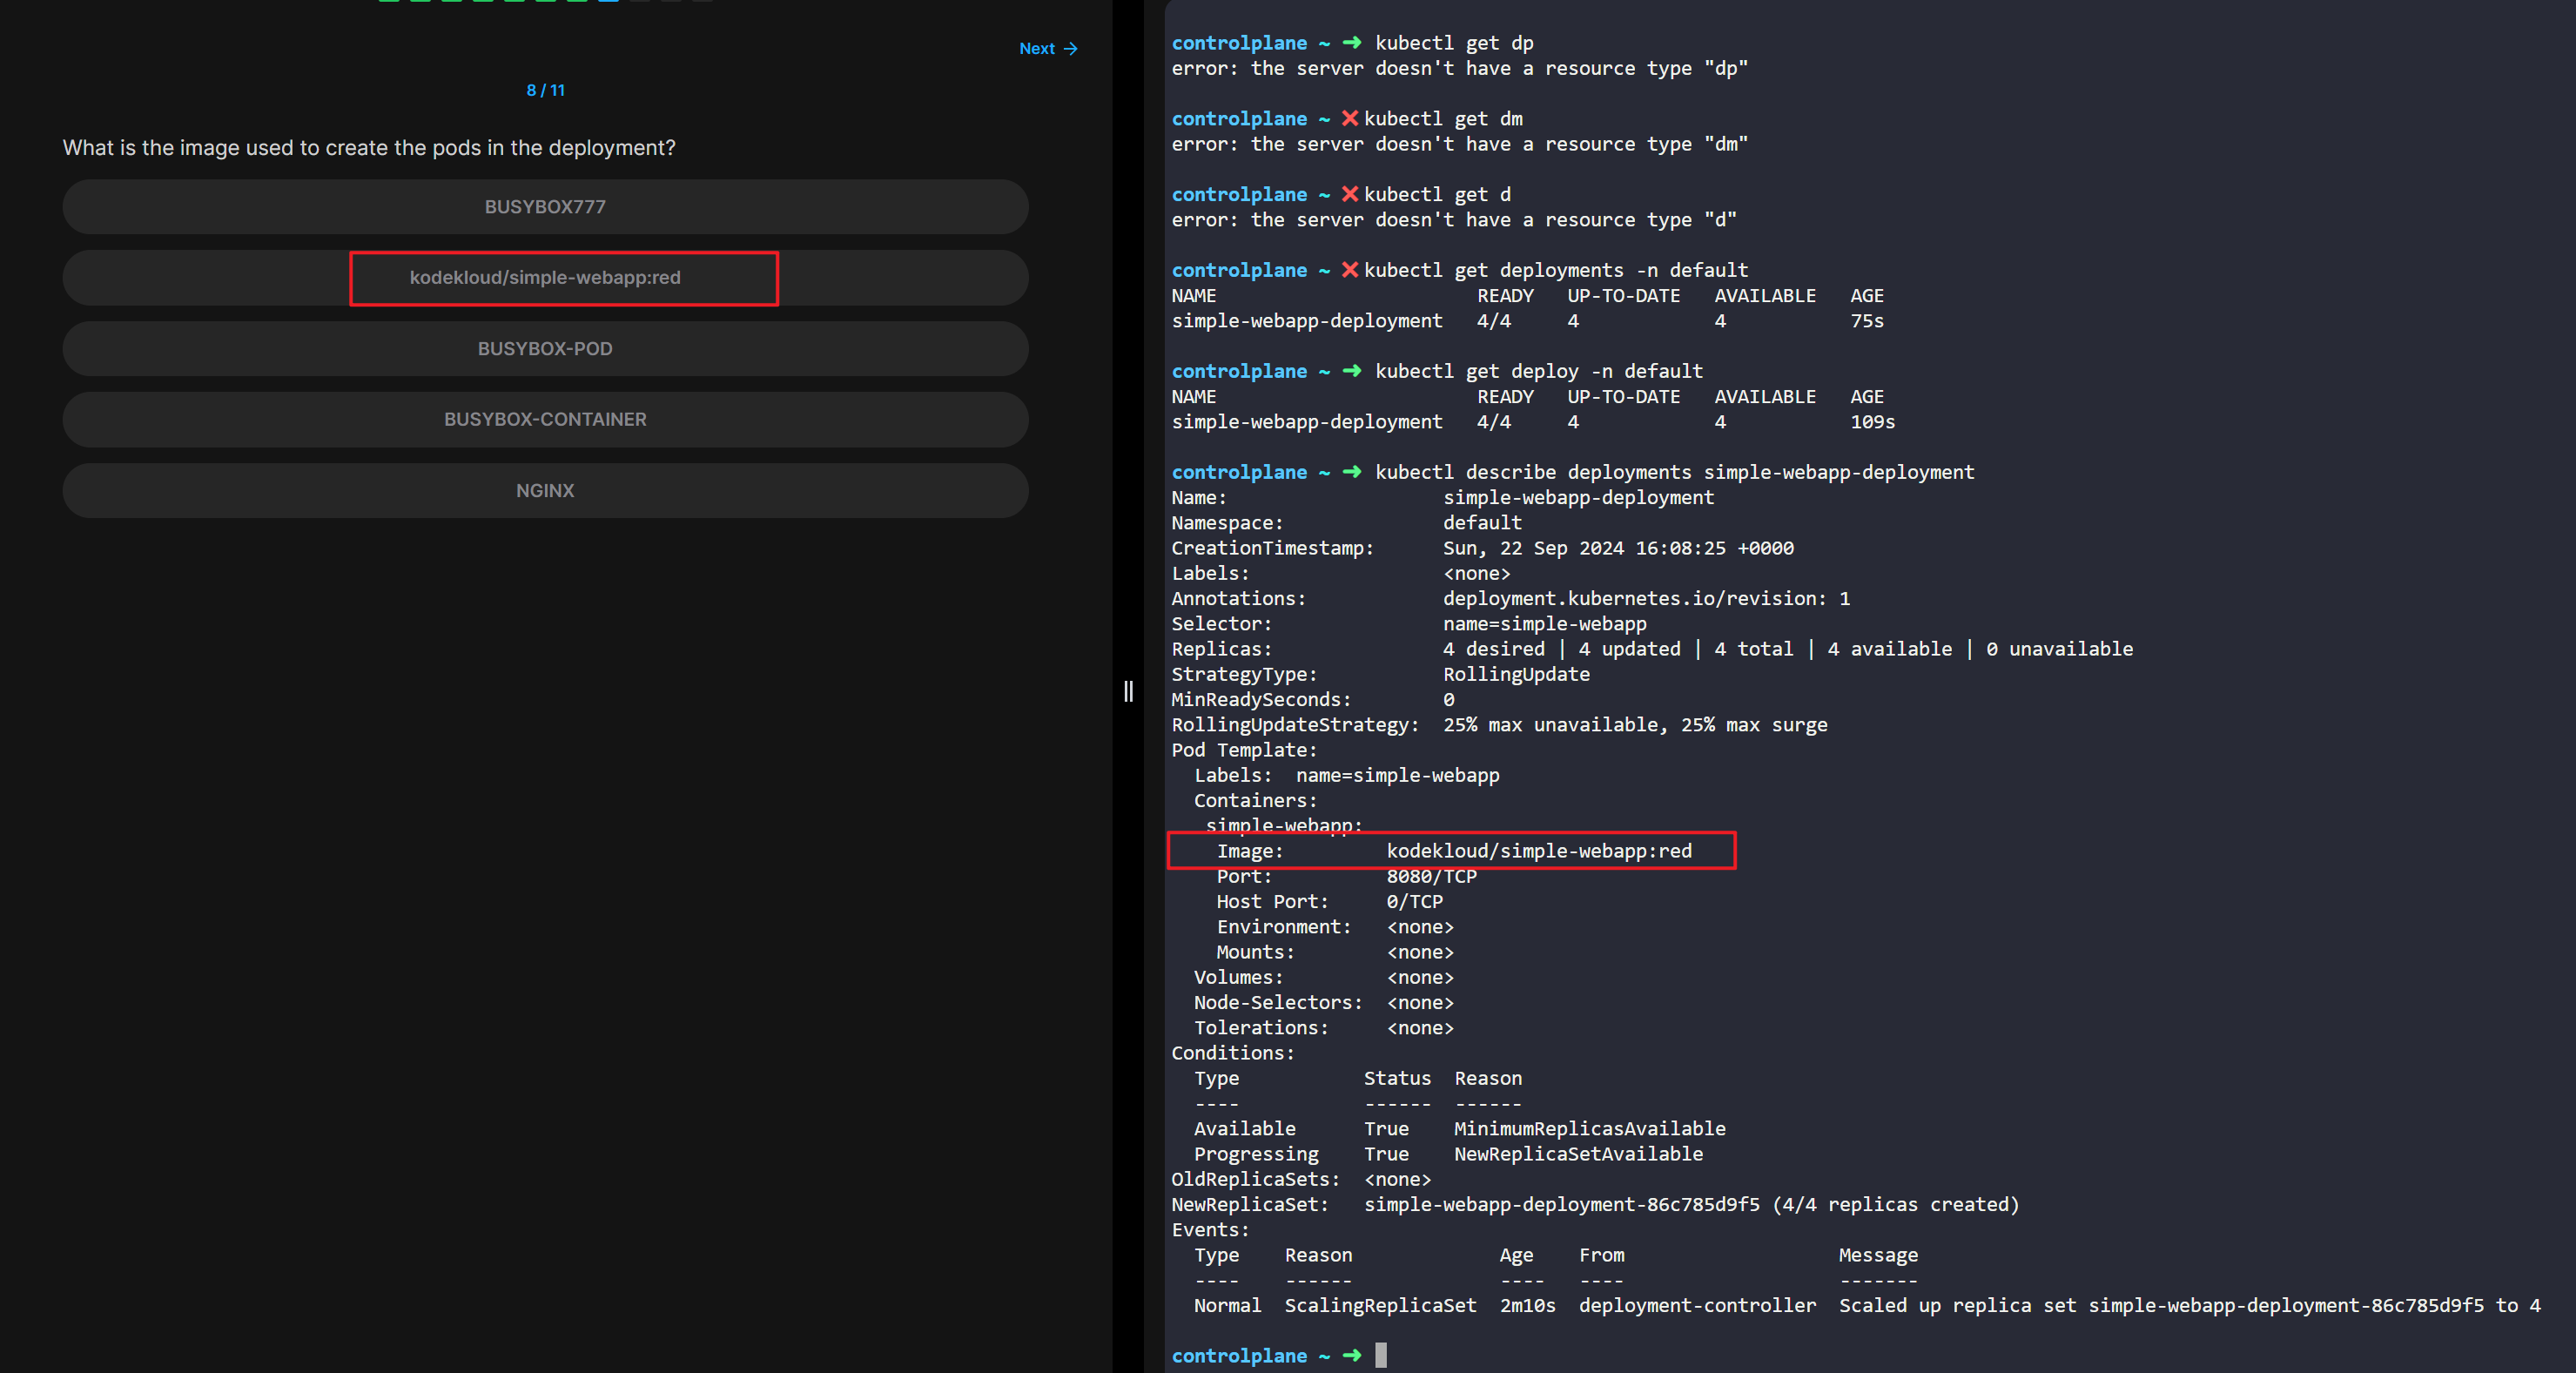Click green arrow before kubectl get dp
This screenshot has width=2576, height=1373.
[x=1351, y=43]
